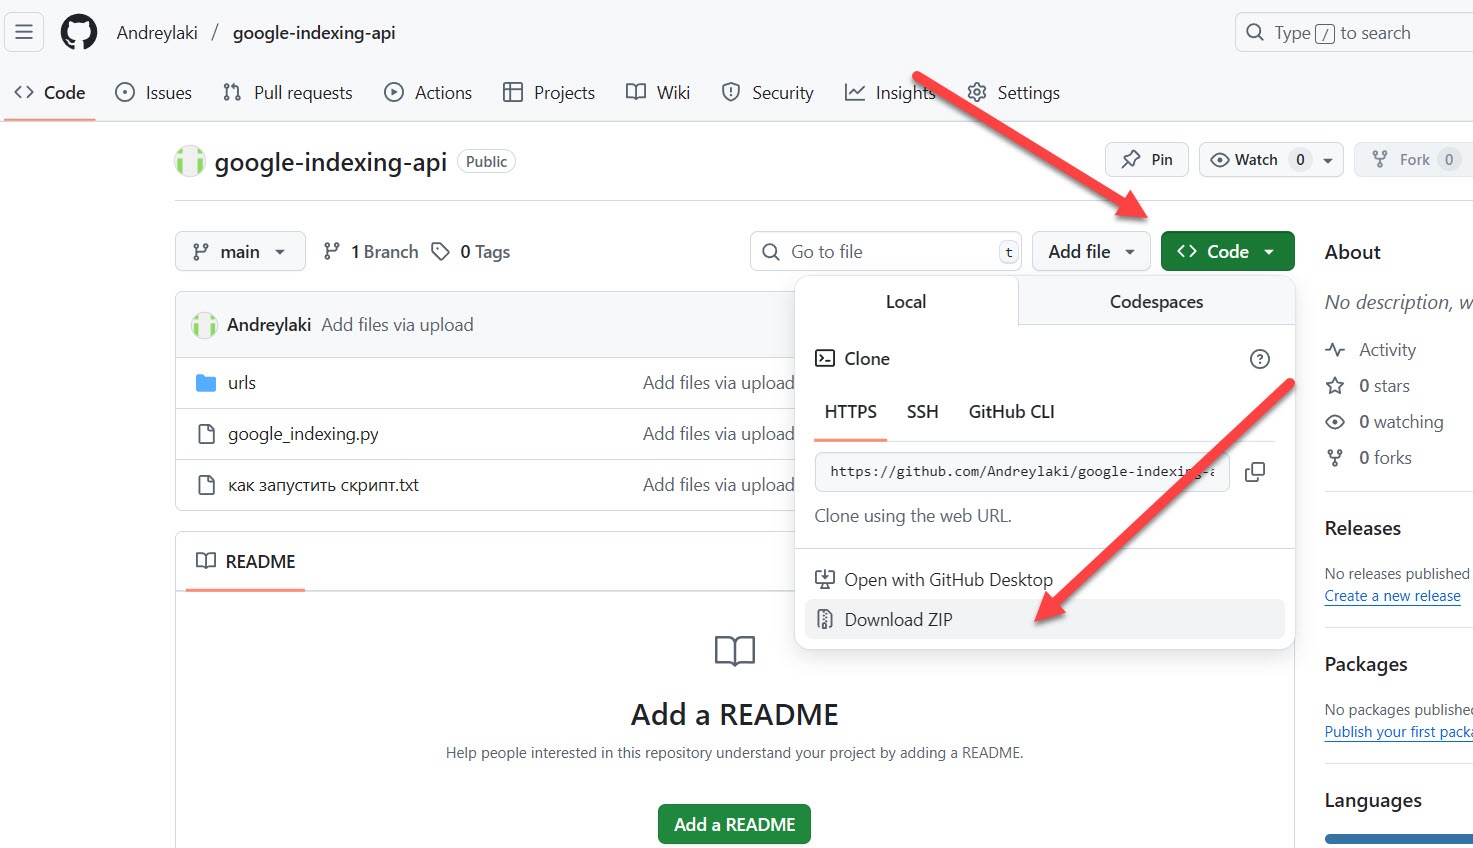Open the main branch selector dropdown
Screen dimensions: 1473x848
pos(240,252)
